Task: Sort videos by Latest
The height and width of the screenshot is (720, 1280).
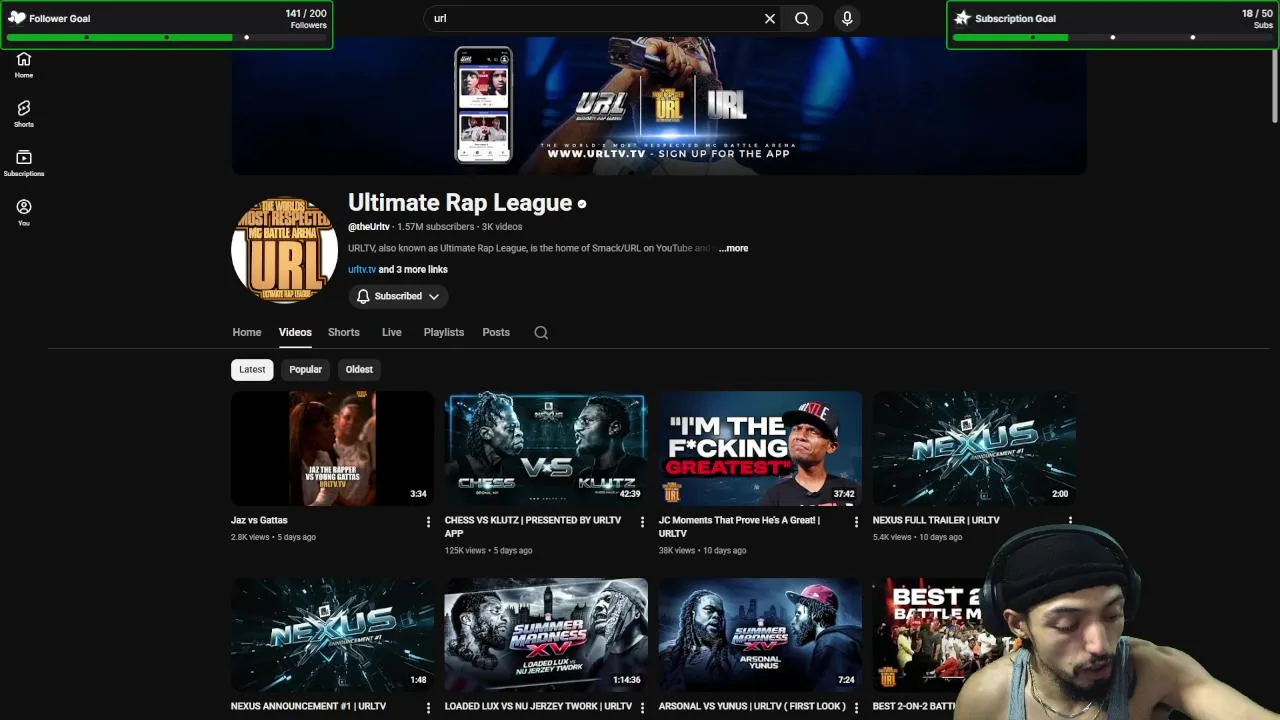Action: click(x=252, y=369)
